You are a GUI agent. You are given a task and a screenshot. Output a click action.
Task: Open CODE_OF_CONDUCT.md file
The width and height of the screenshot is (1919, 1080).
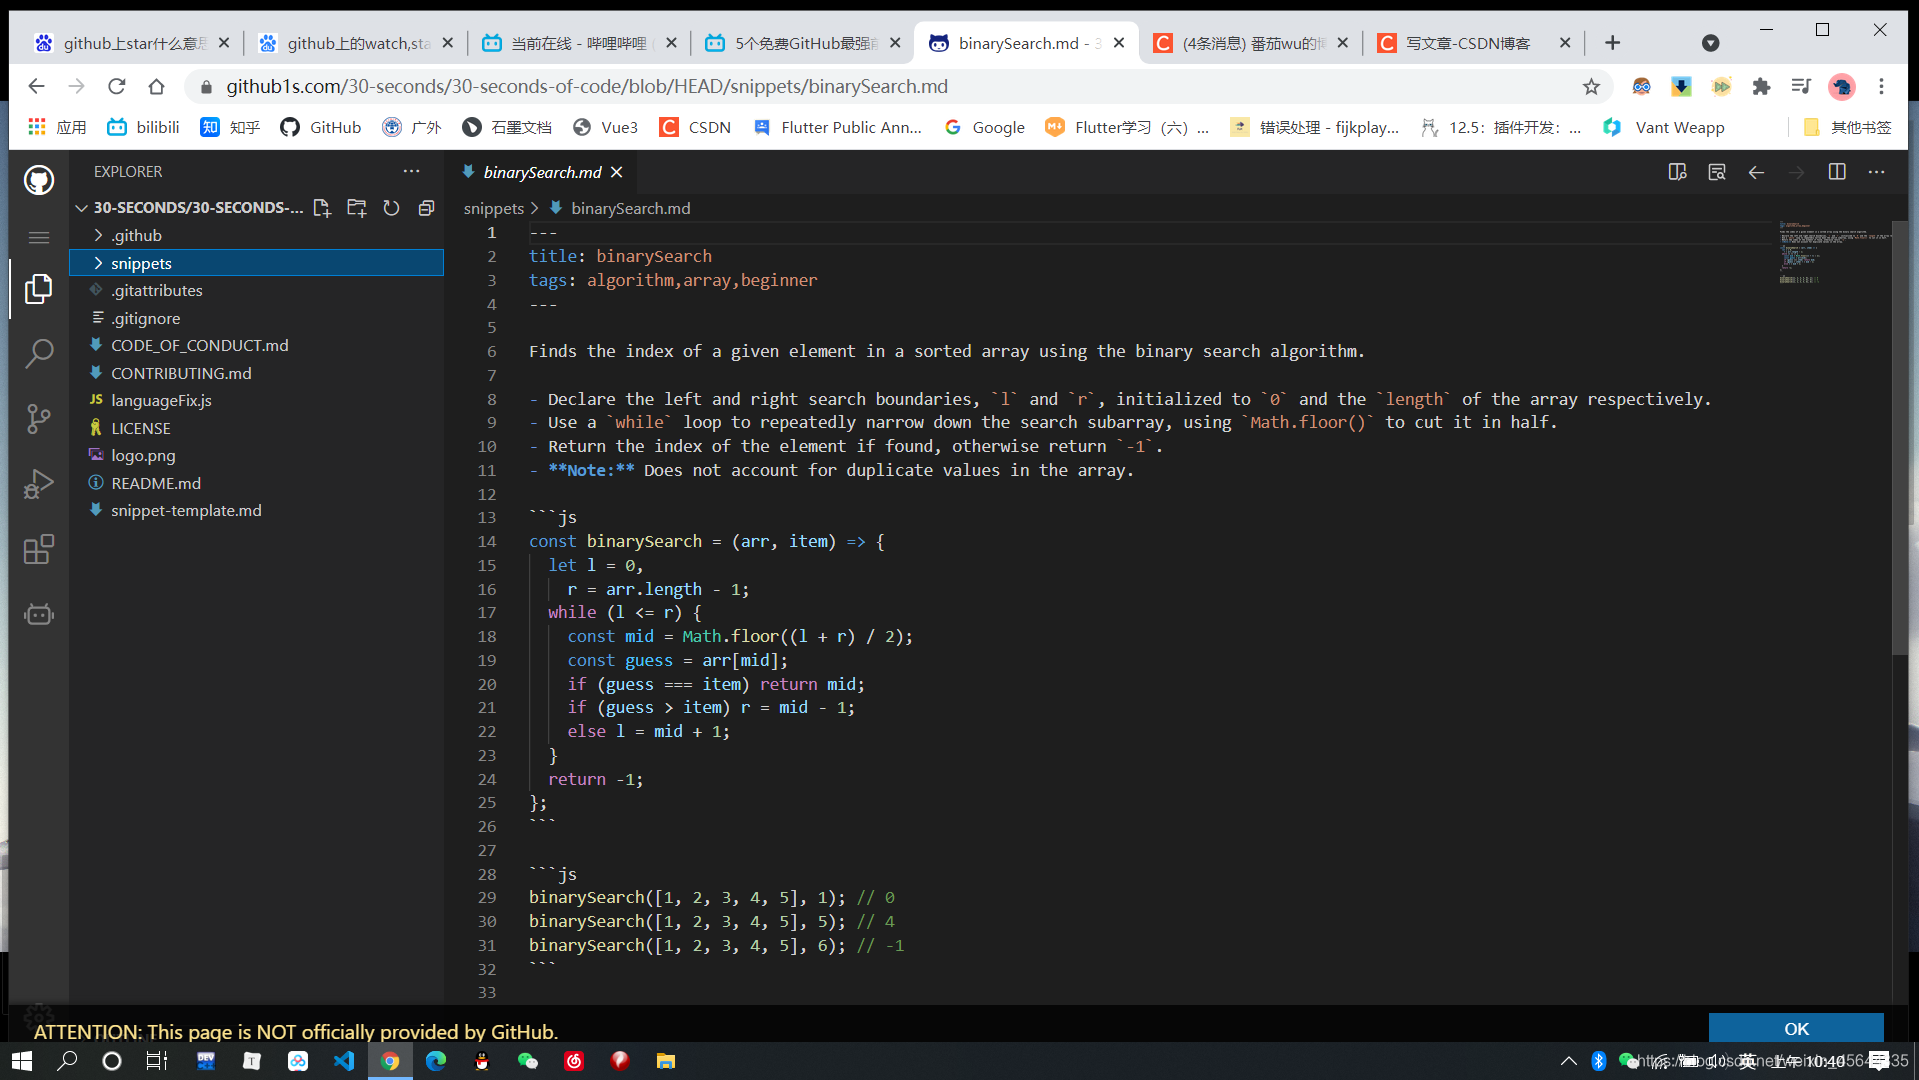tap(199, 345)
